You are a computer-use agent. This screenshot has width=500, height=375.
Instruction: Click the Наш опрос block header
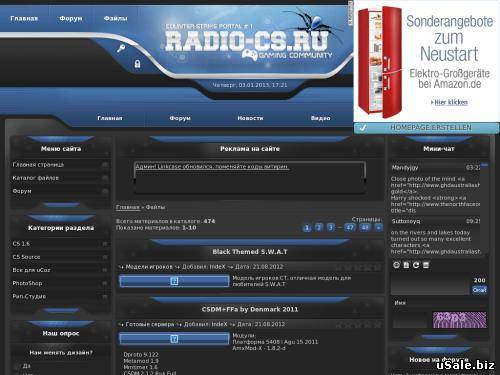[x=61, y=333]
